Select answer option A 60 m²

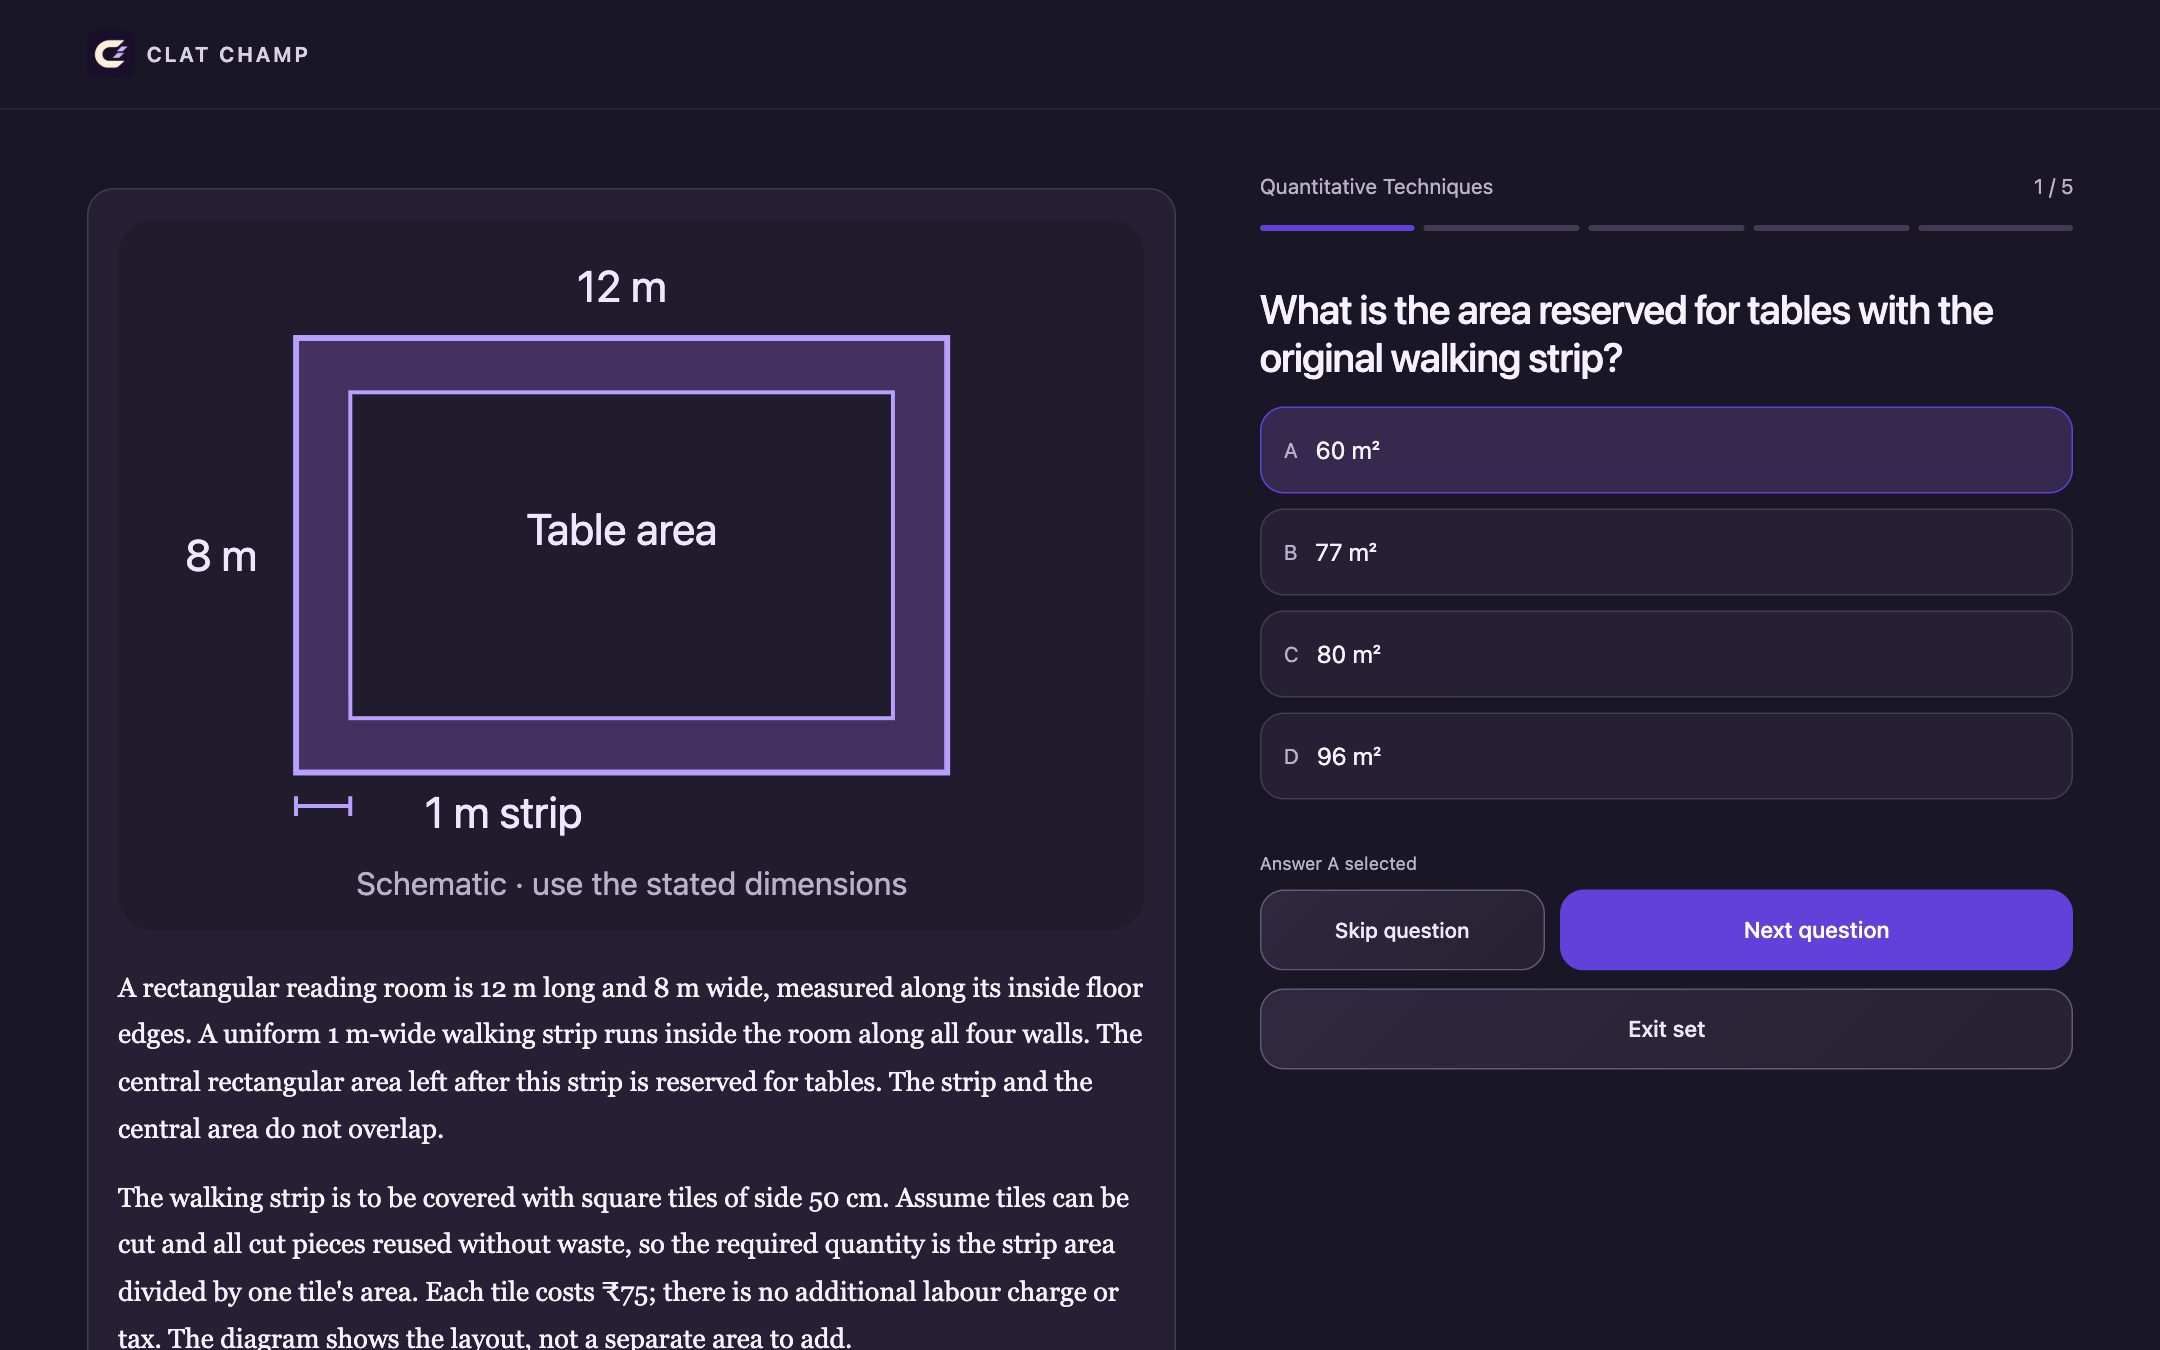point(1665,450)
